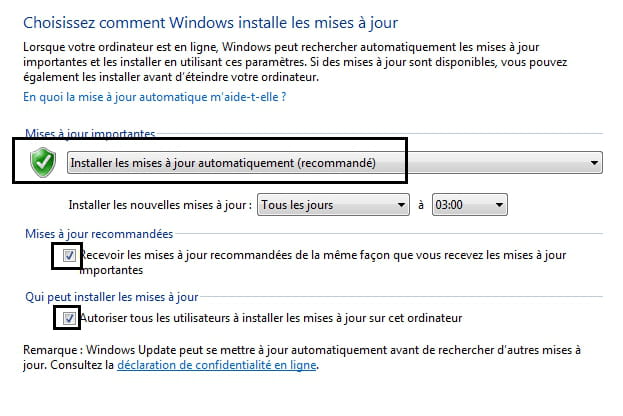Click the "Recevoir les mises à jour recommandées" label
Screen dimensions: 623x416
click(323, 262)
